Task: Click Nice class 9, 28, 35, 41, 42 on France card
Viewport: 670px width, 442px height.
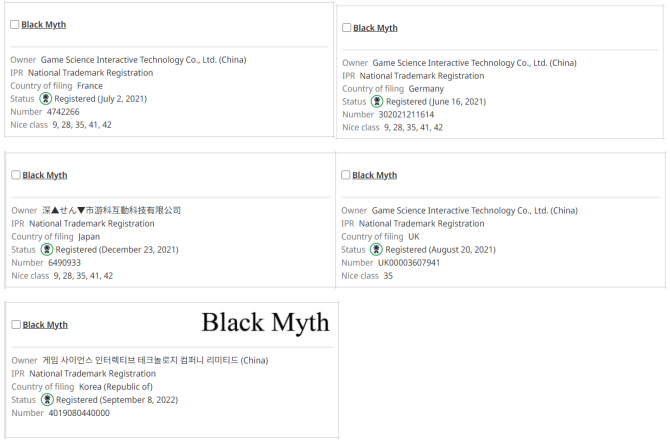Action: (x=82, y=125)
